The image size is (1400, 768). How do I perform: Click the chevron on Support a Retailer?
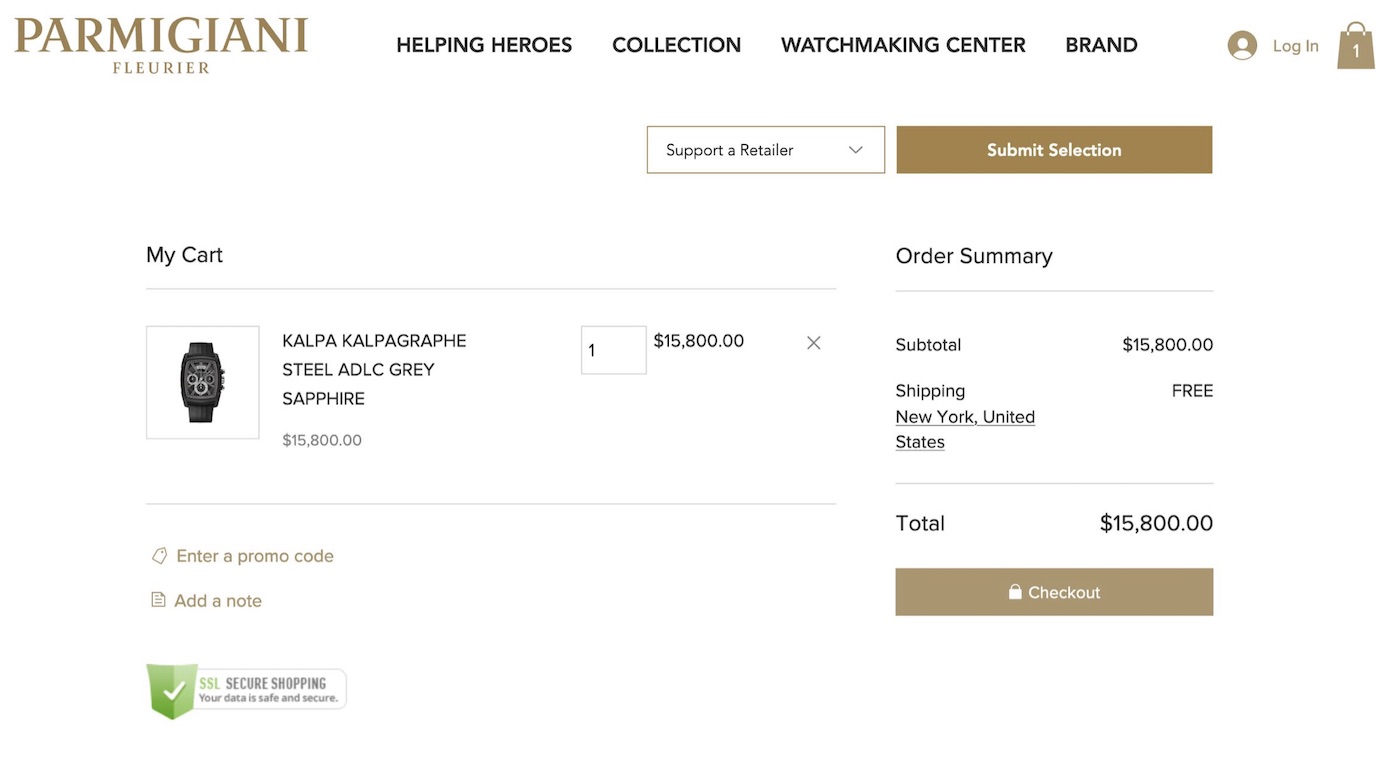point(856,149)
